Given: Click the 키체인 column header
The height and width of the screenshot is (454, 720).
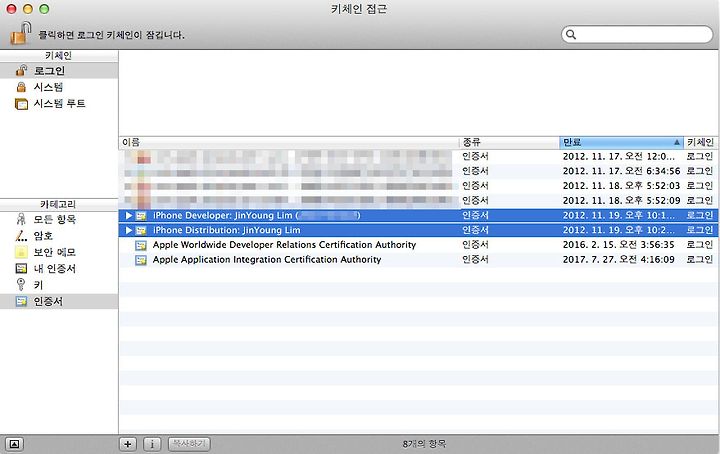Looking at the screenshot, I should (700, 142).
